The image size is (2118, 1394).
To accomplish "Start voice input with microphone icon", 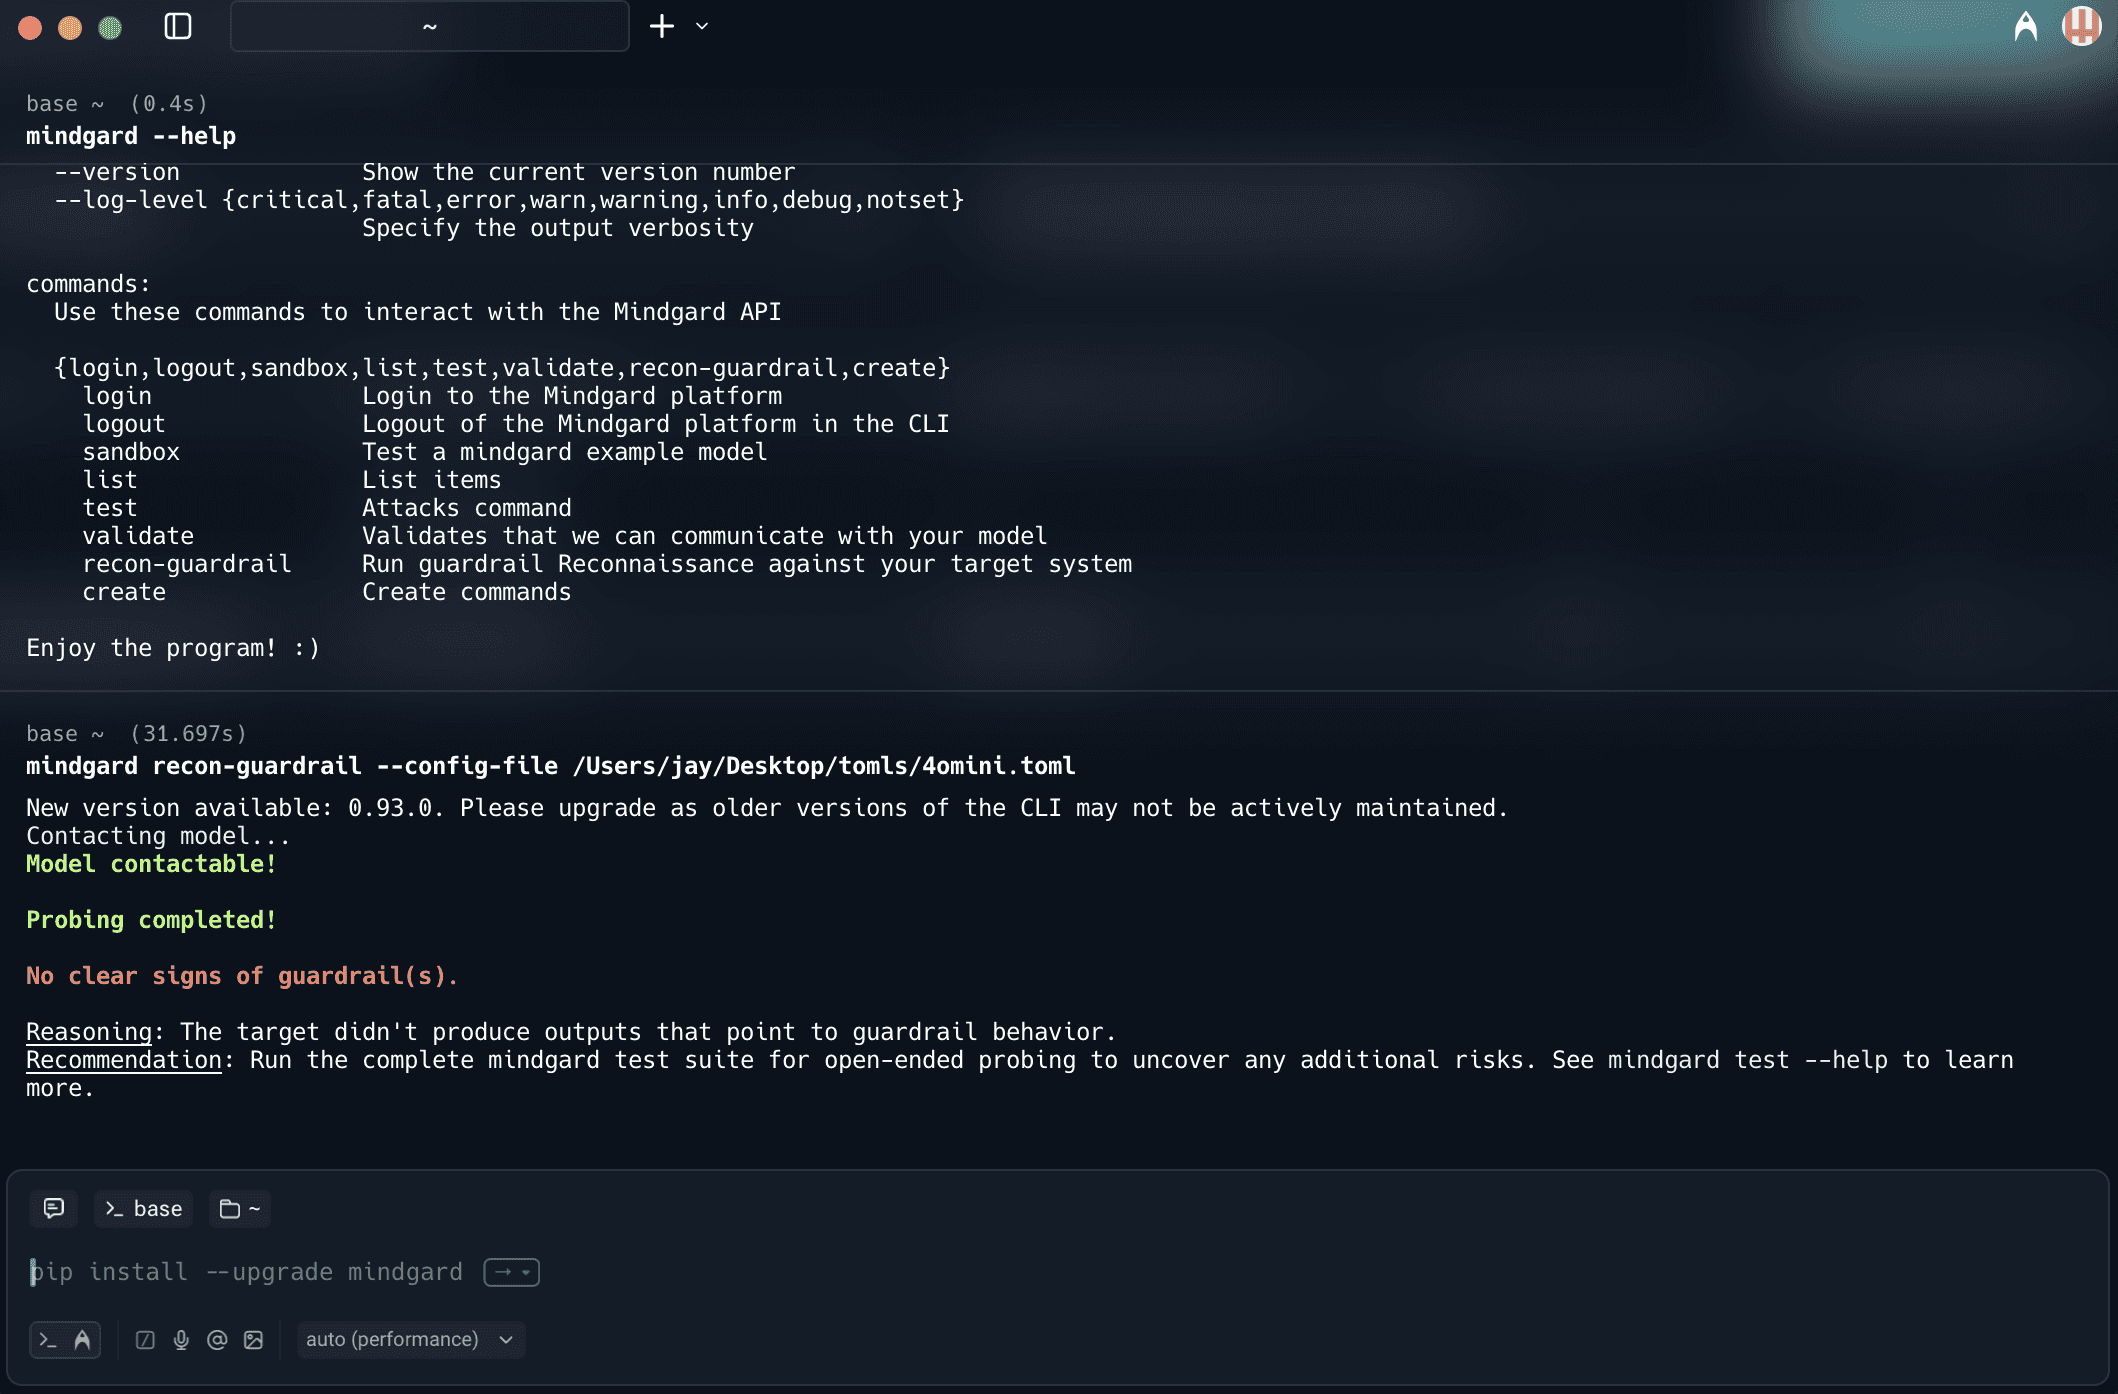I will pyautogui.click(x=181, y=1340).
